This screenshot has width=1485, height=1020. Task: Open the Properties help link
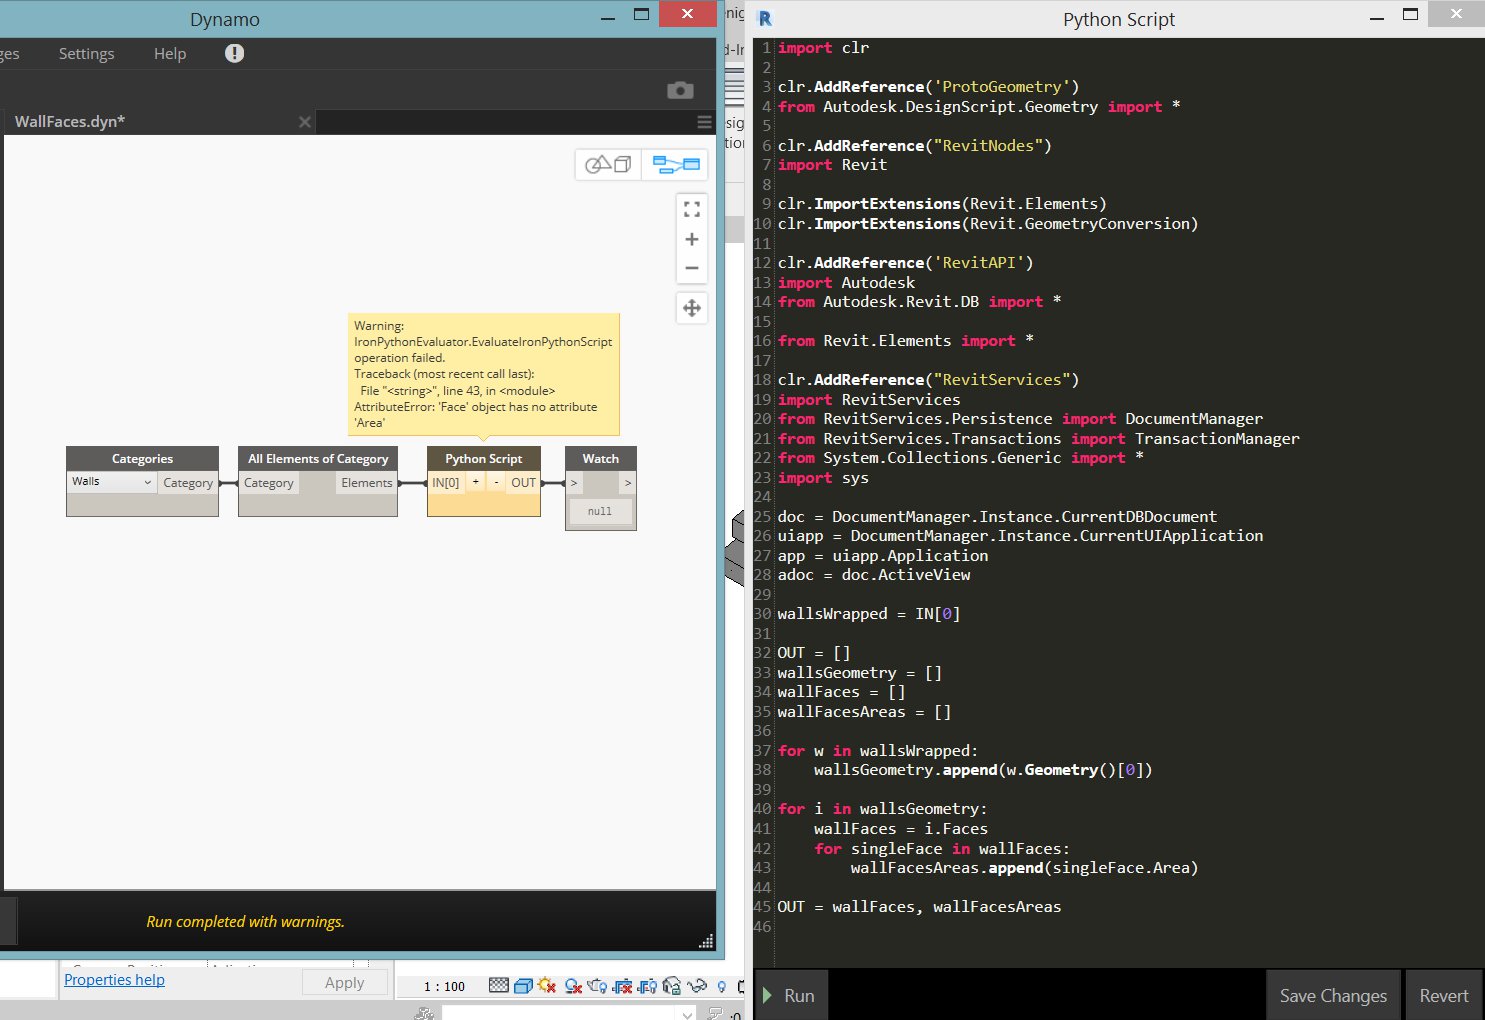tap(114, 980)
